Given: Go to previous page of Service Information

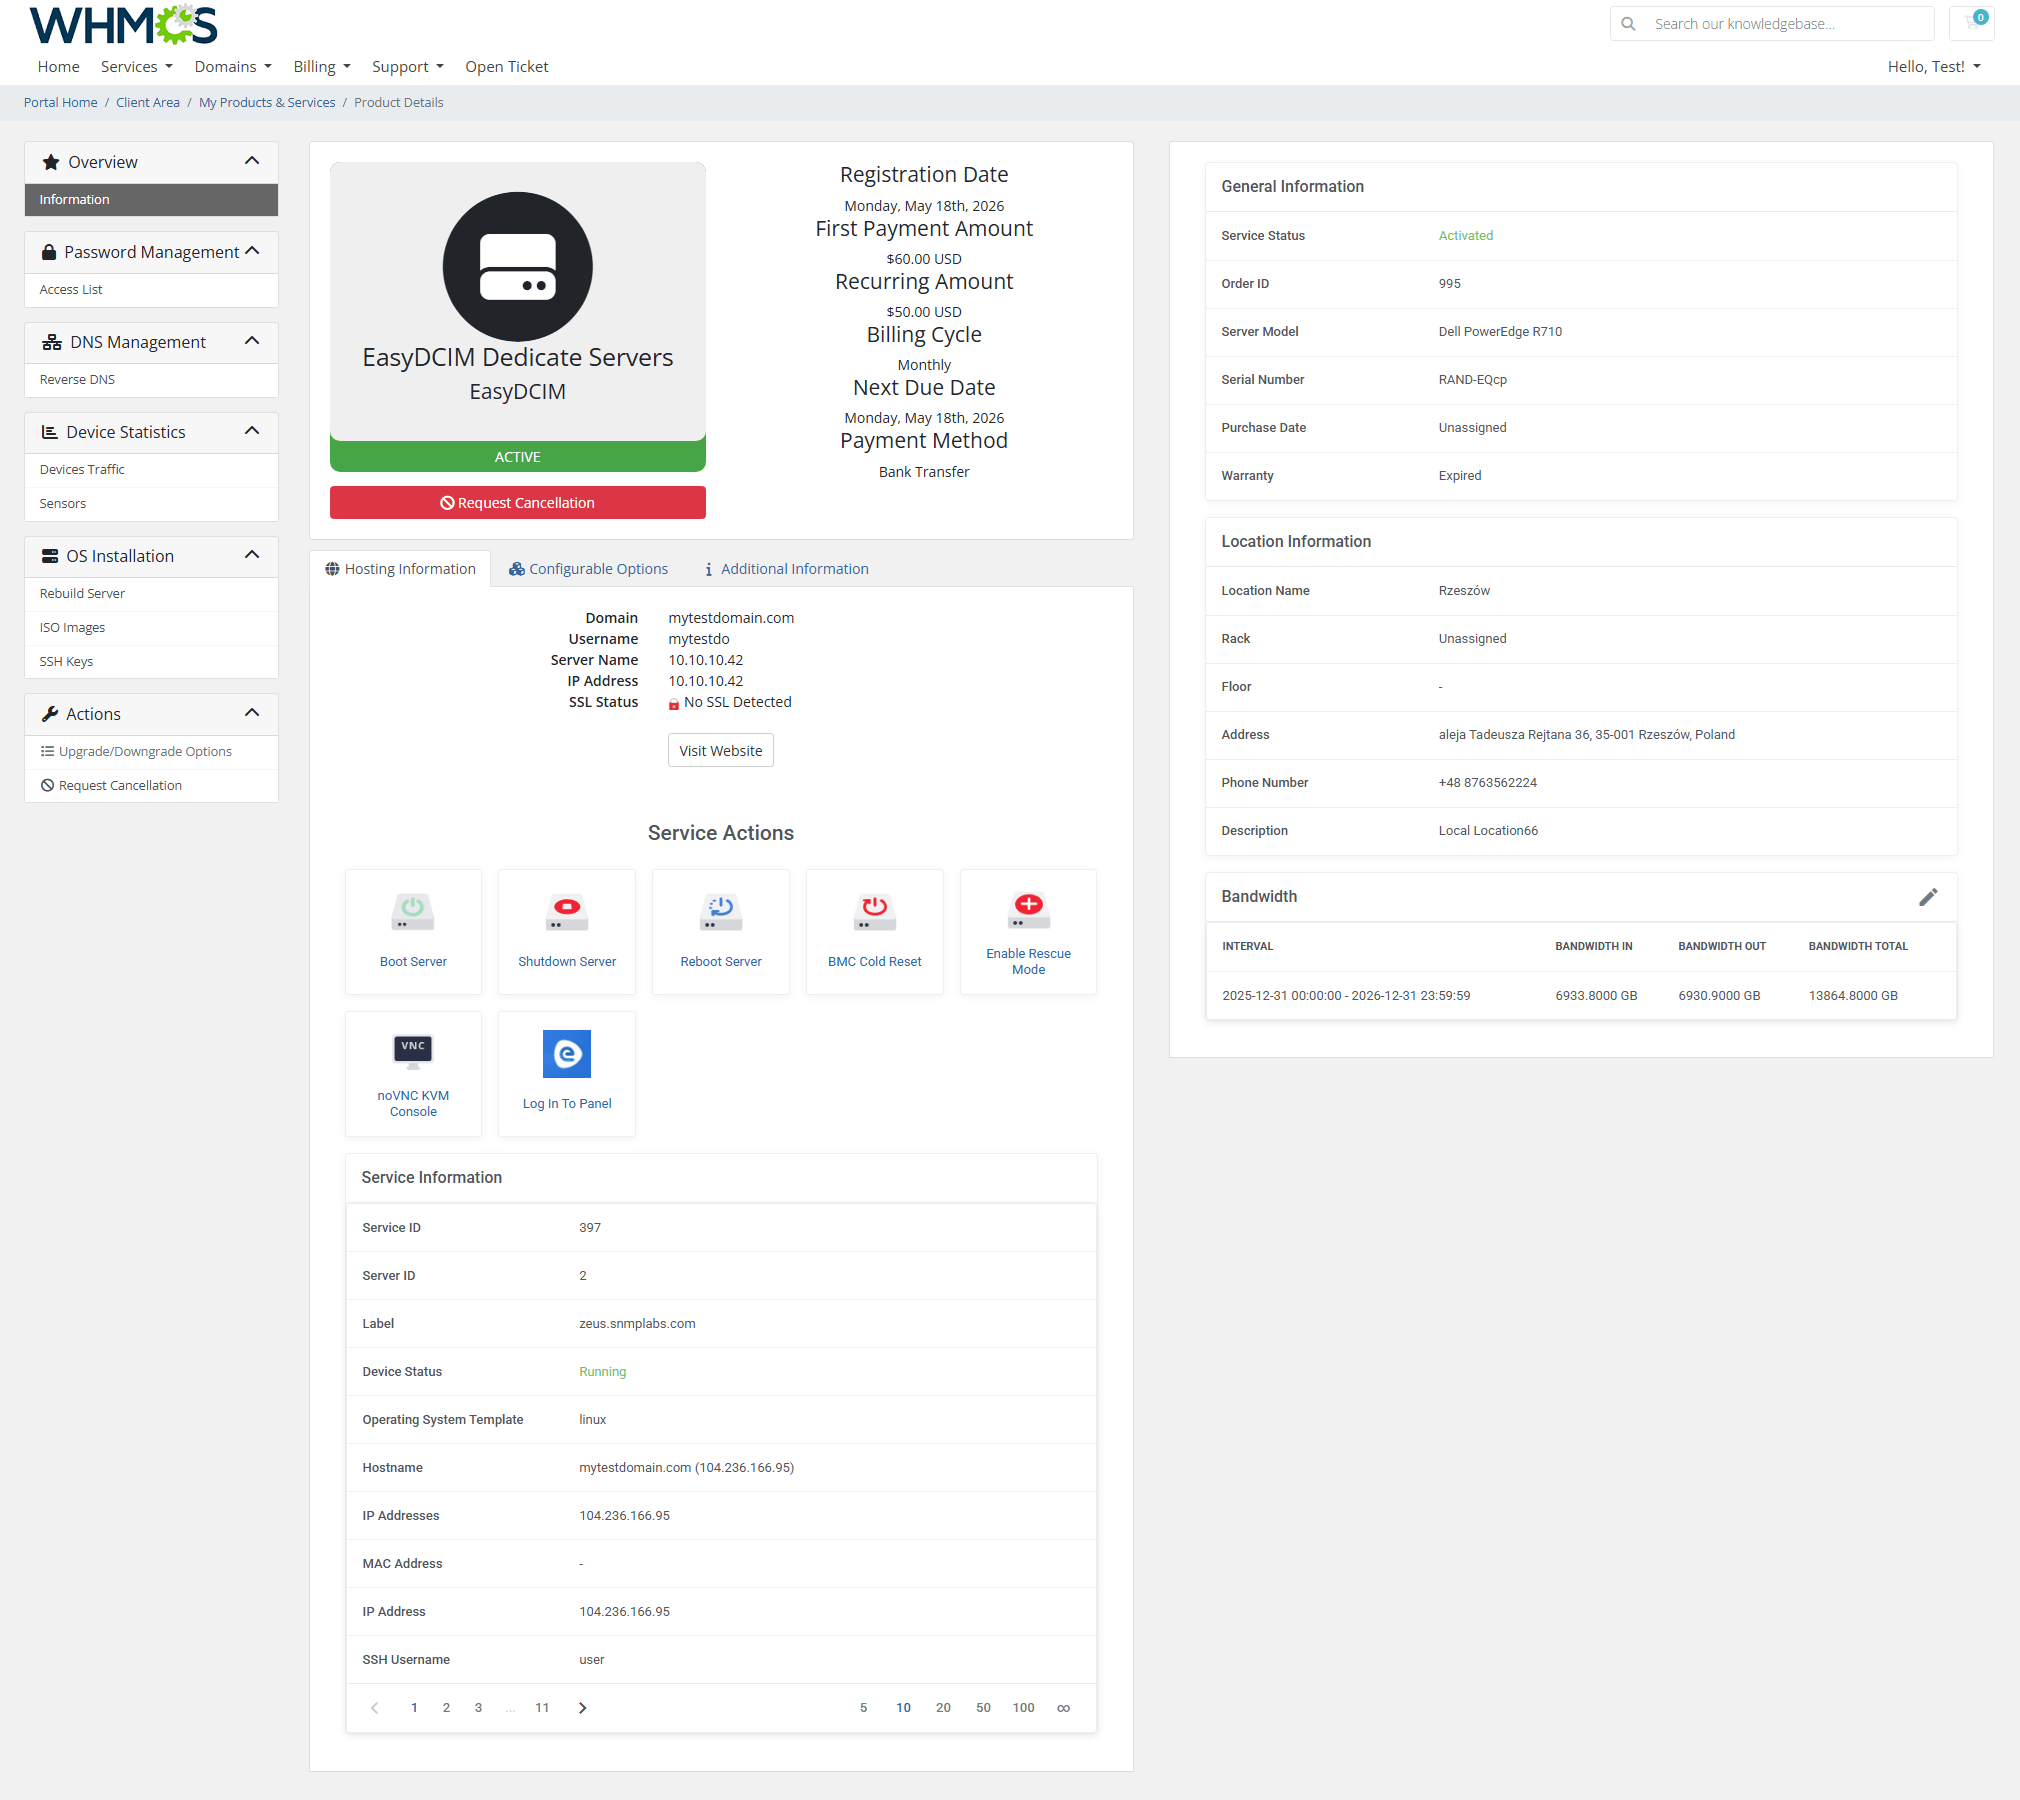Looking at the screenshot, I should coord(375,1708).
